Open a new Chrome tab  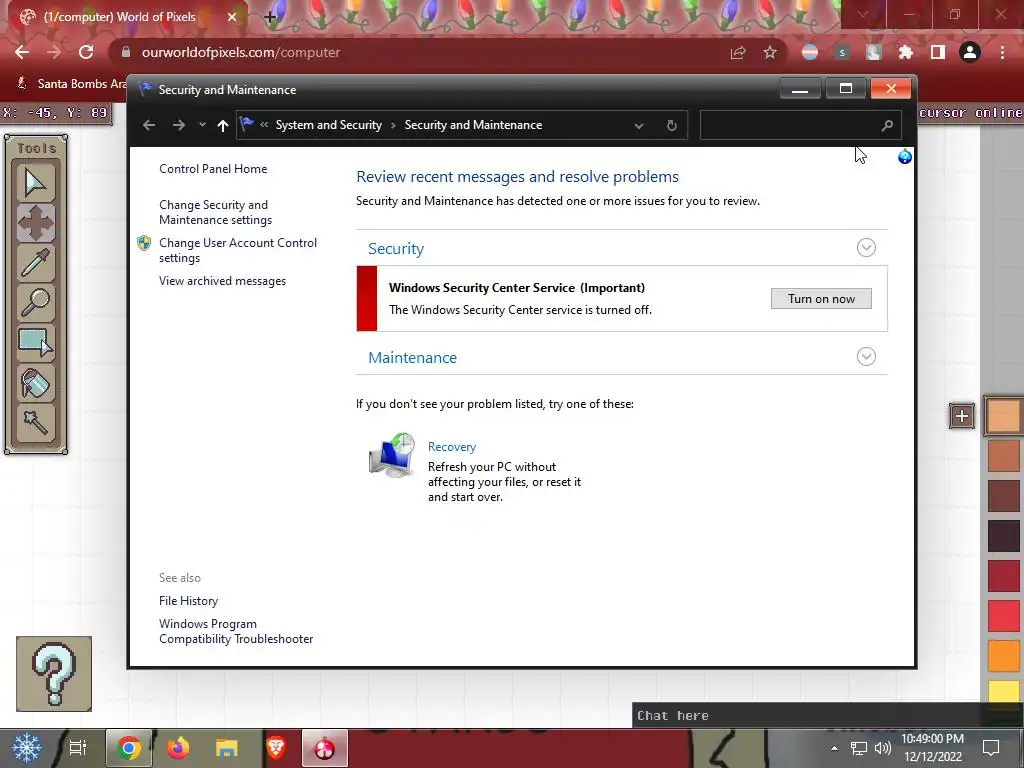[x=270, y=17]
